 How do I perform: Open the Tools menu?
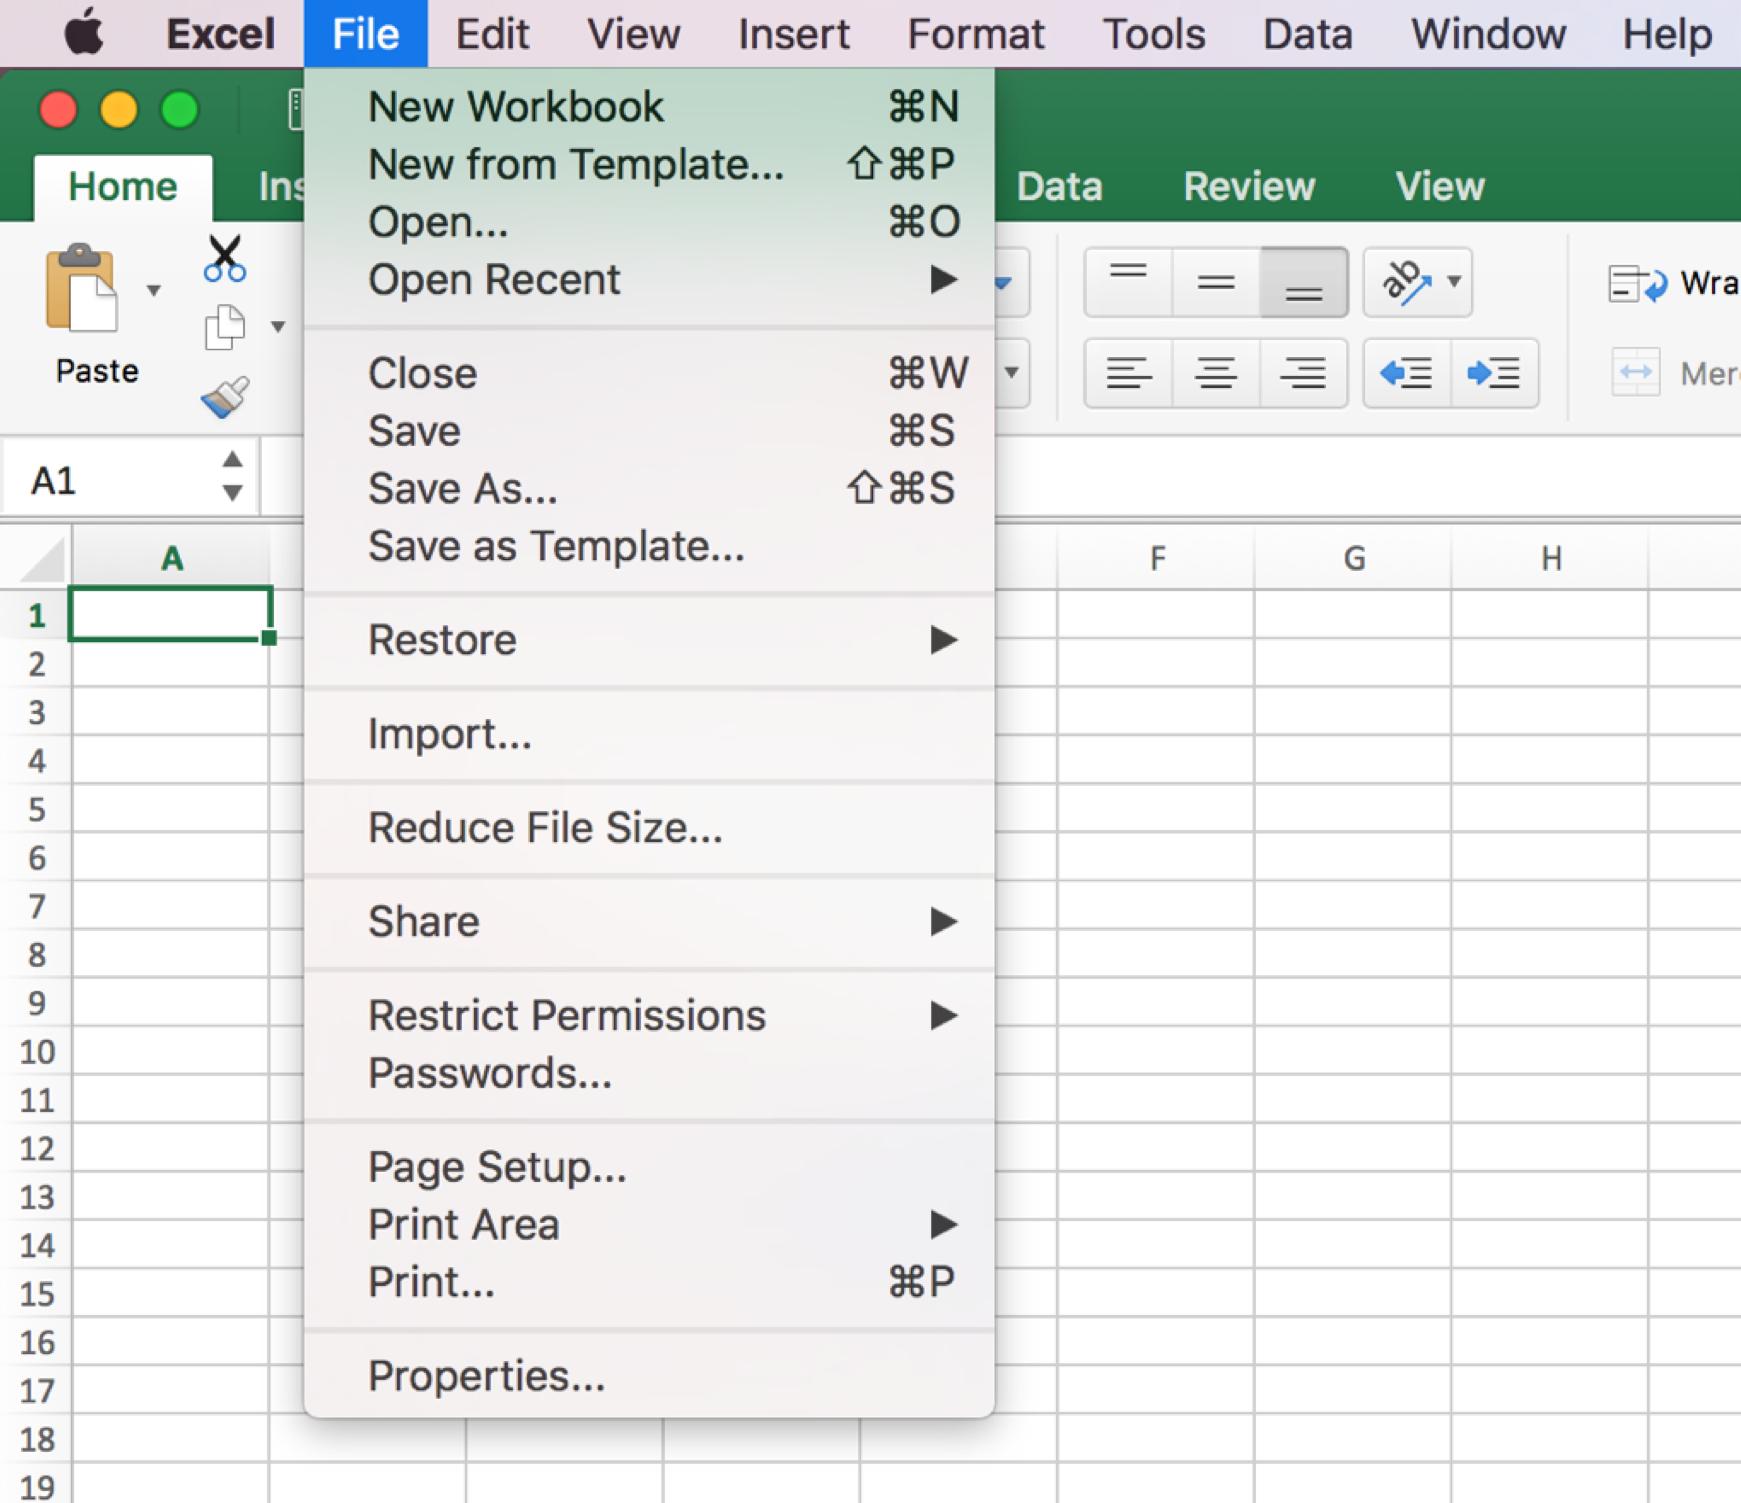pos(1154,34)
